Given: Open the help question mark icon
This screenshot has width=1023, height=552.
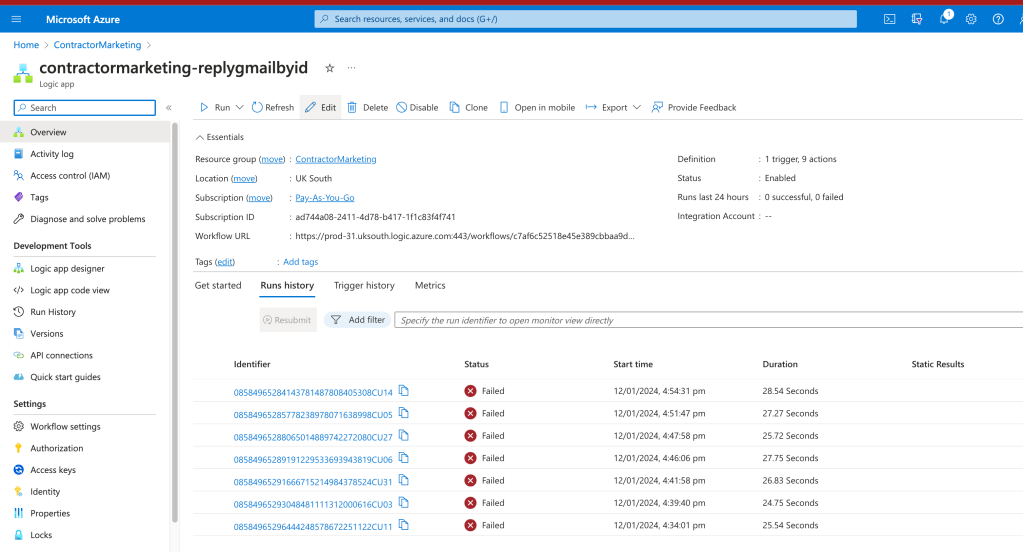Looking at the screenshot, I should click(998, 19).
